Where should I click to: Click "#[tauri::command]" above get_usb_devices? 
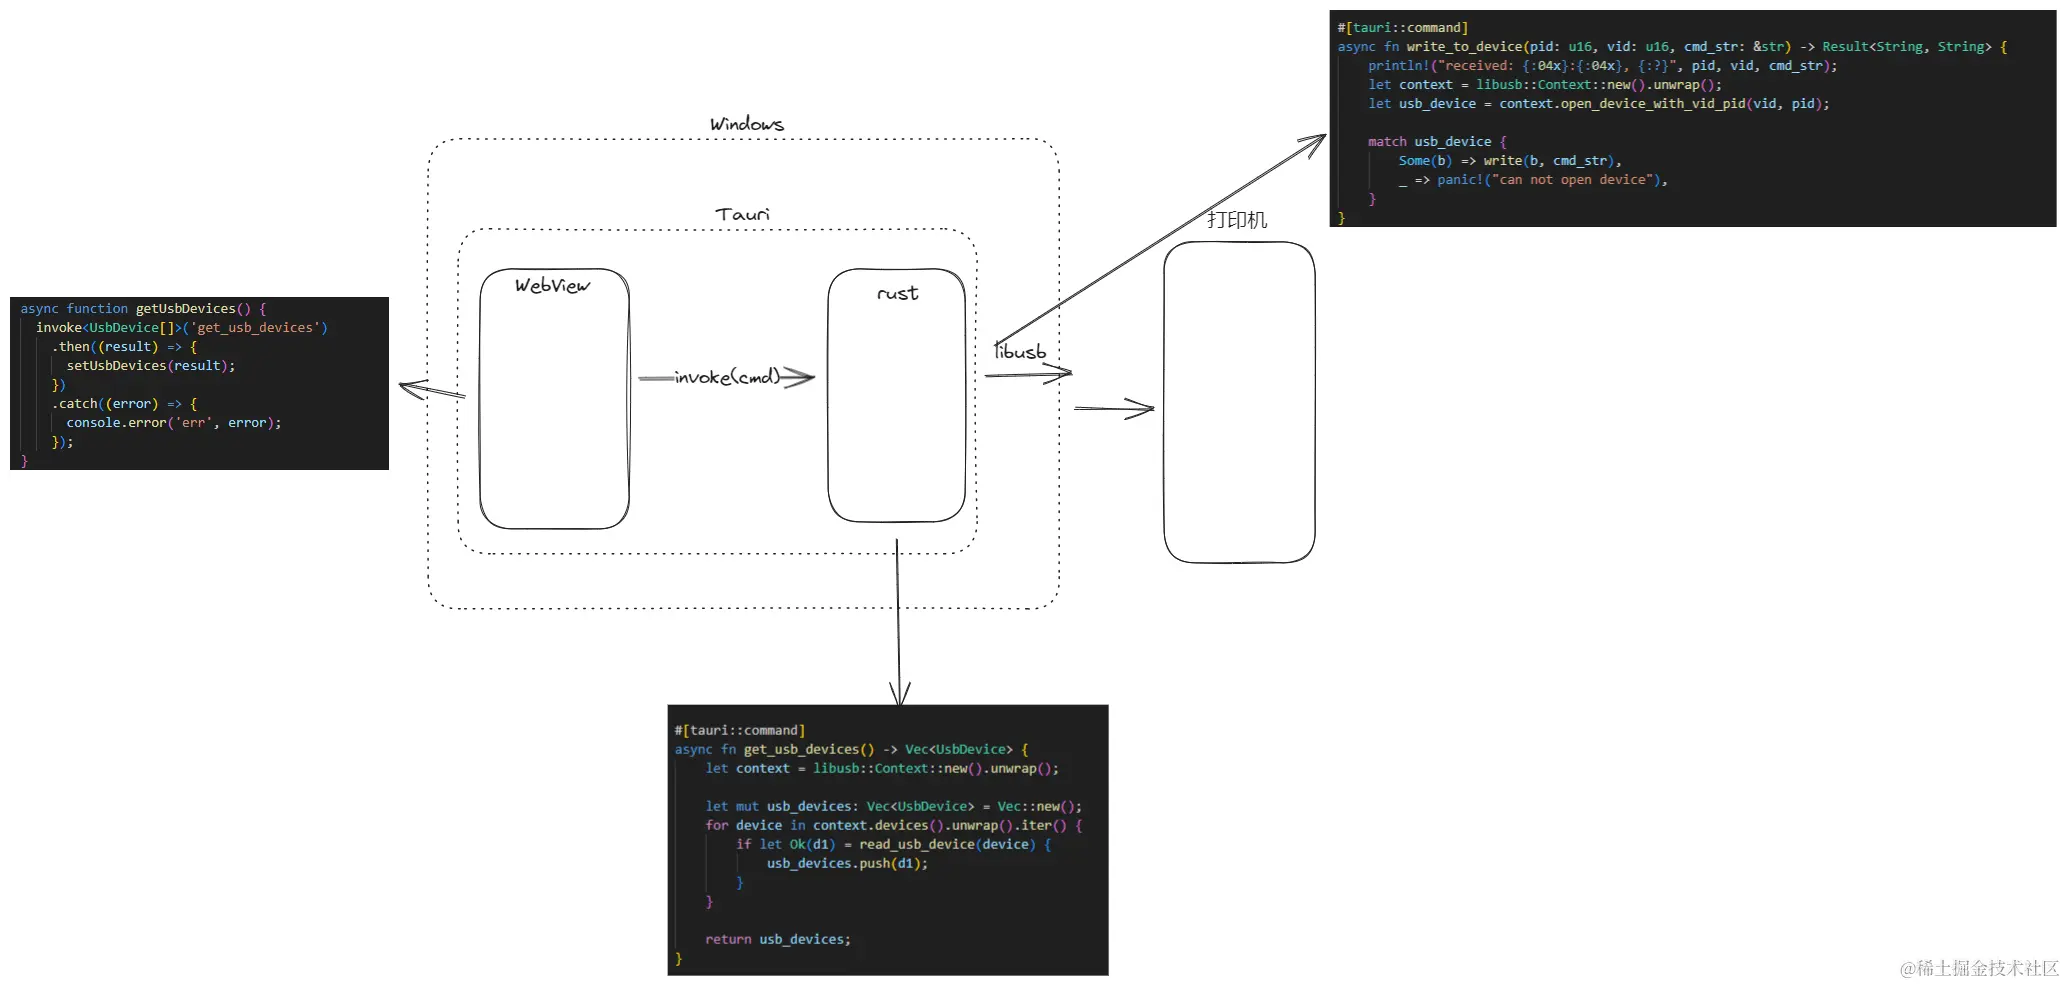click(740, 731)
